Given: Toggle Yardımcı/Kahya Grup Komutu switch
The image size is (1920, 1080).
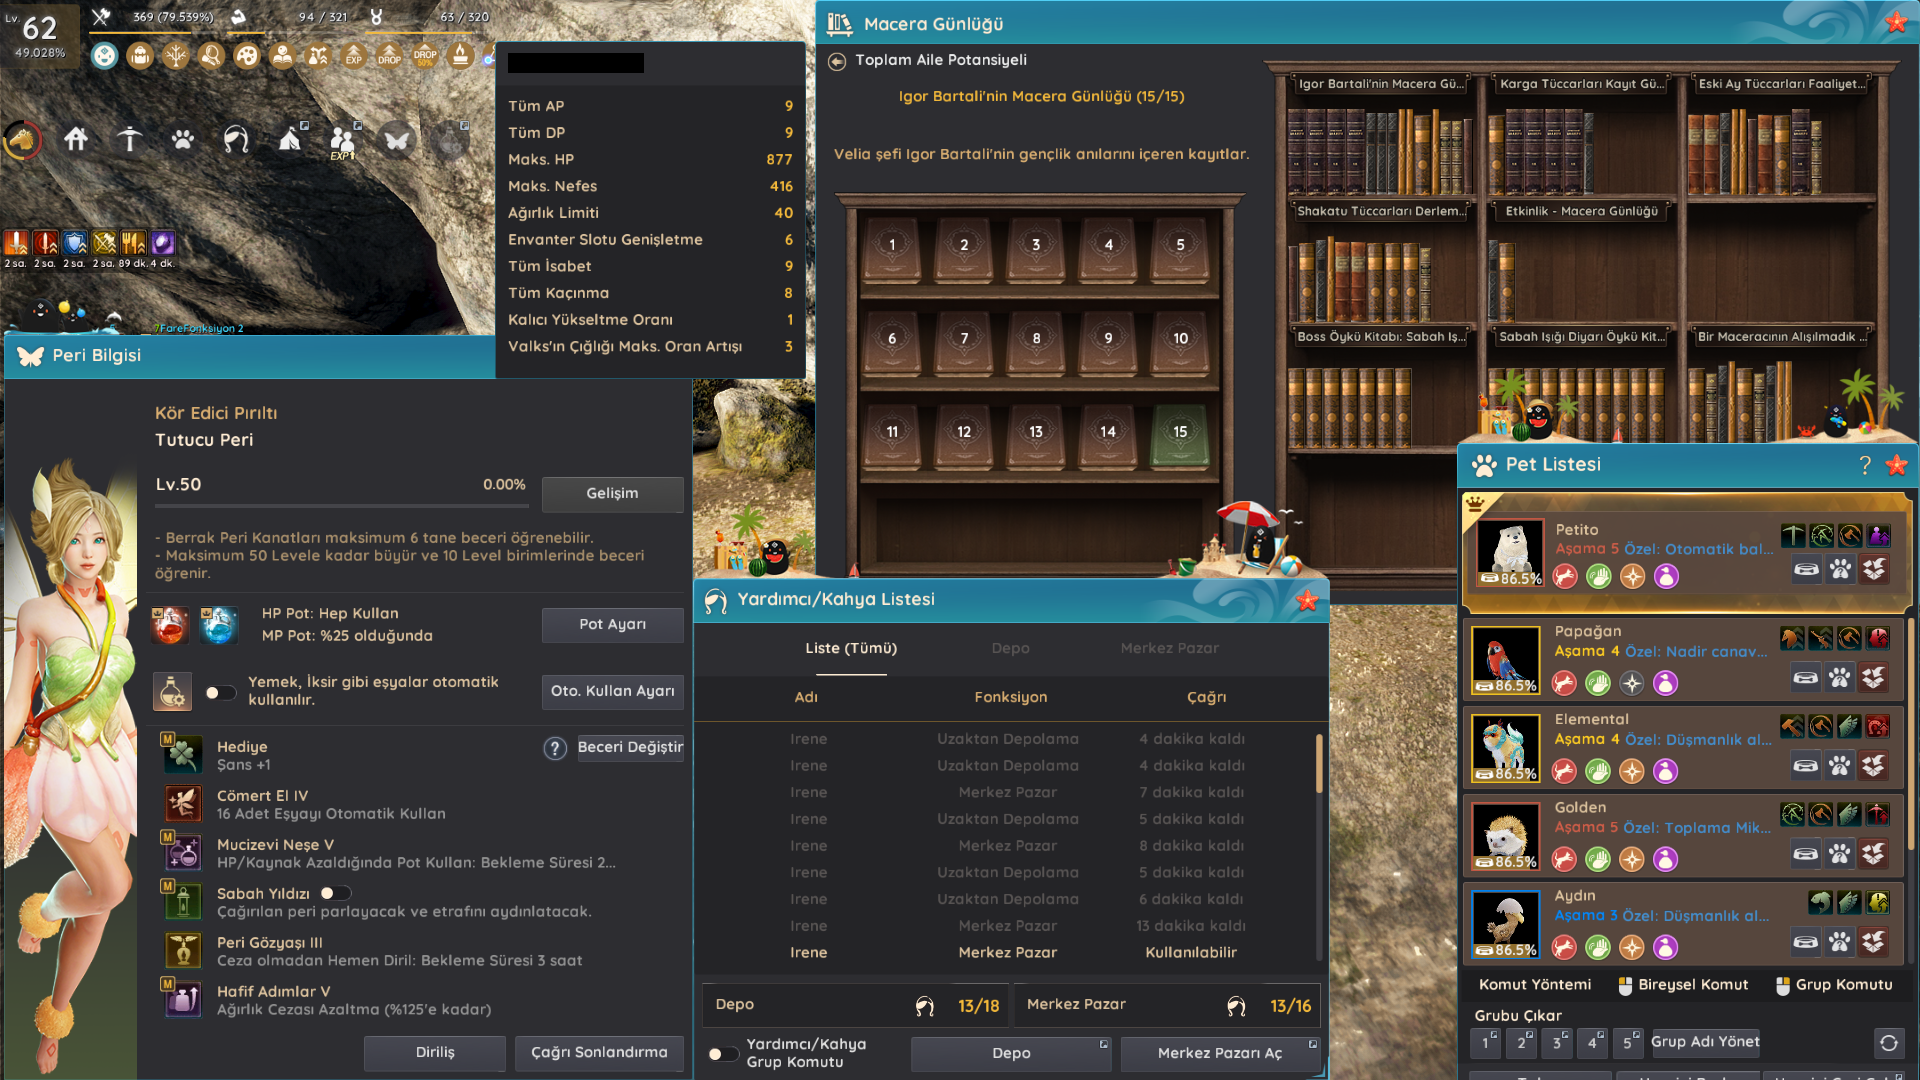Looking at the screenshot, I should (723, 1053).
